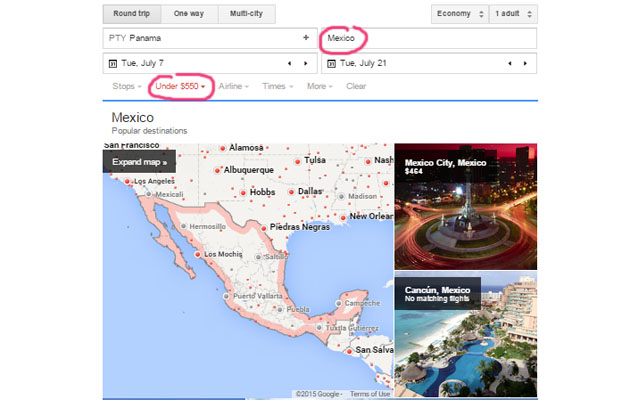Open the More filters dropdown
This screenshot has height=400, width=630.
tap(320, 86)
